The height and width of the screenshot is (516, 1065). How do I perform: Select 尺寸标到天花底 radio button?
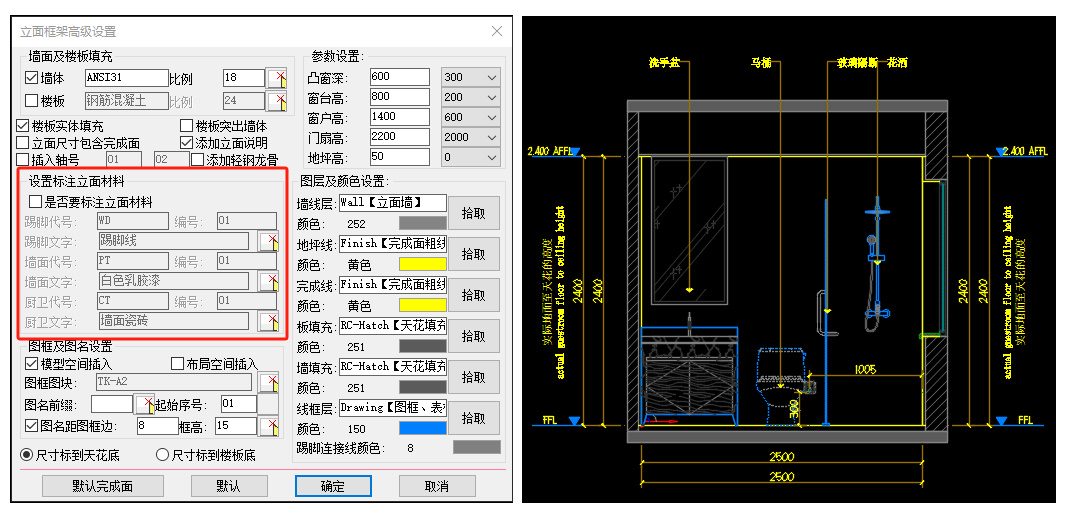(26, 455)
